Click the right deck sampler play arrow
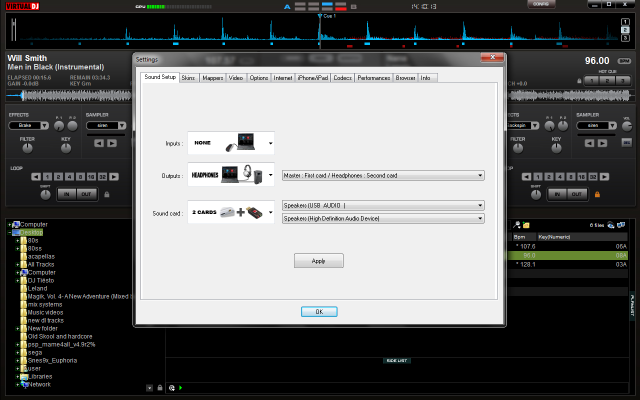The image size is (640, 400). coord(602,143)
